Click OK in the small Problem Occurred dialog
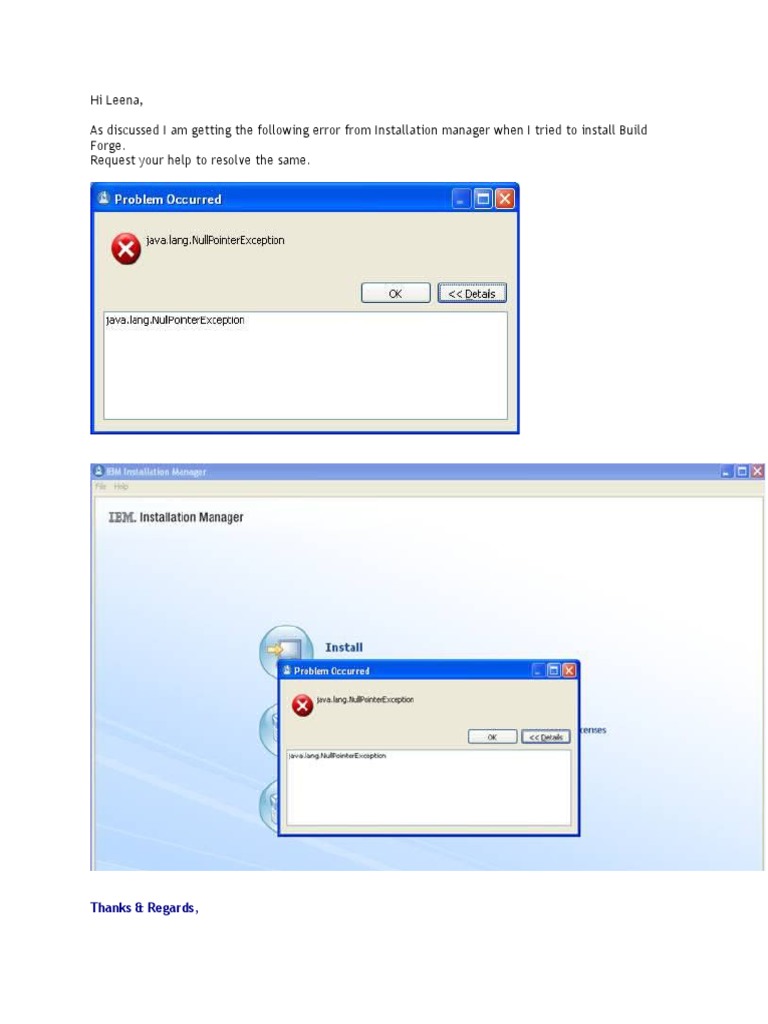This screenshot has height=1024, width=768. [492, 737]
